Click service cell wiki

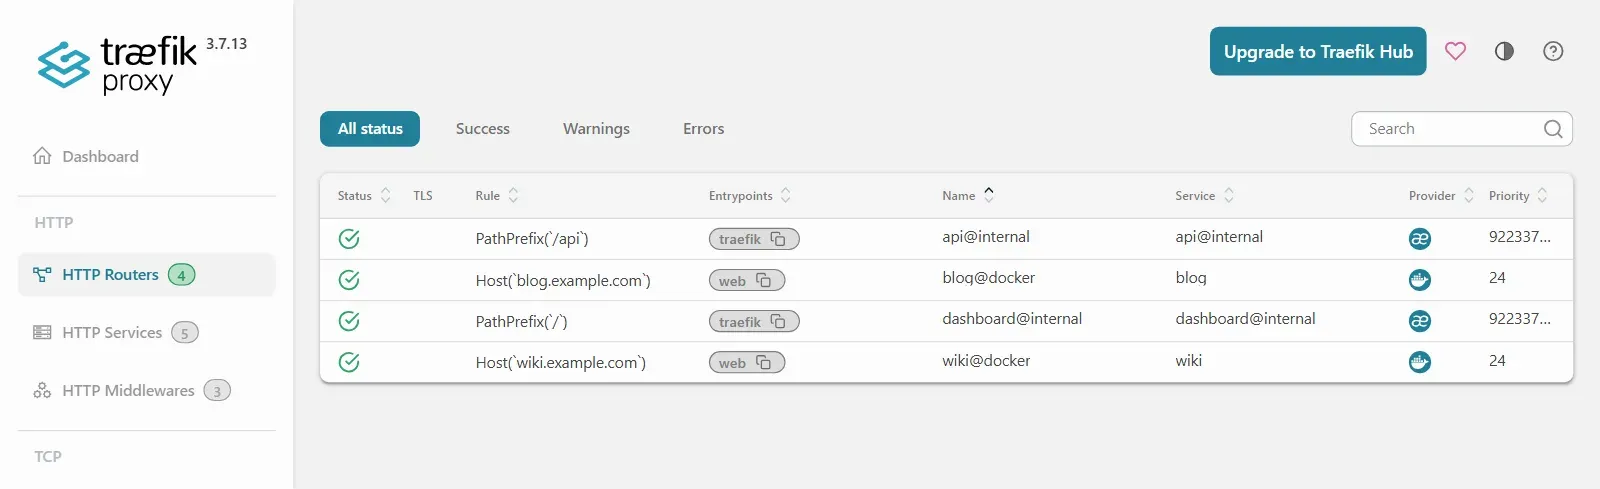pos(1189,361)
